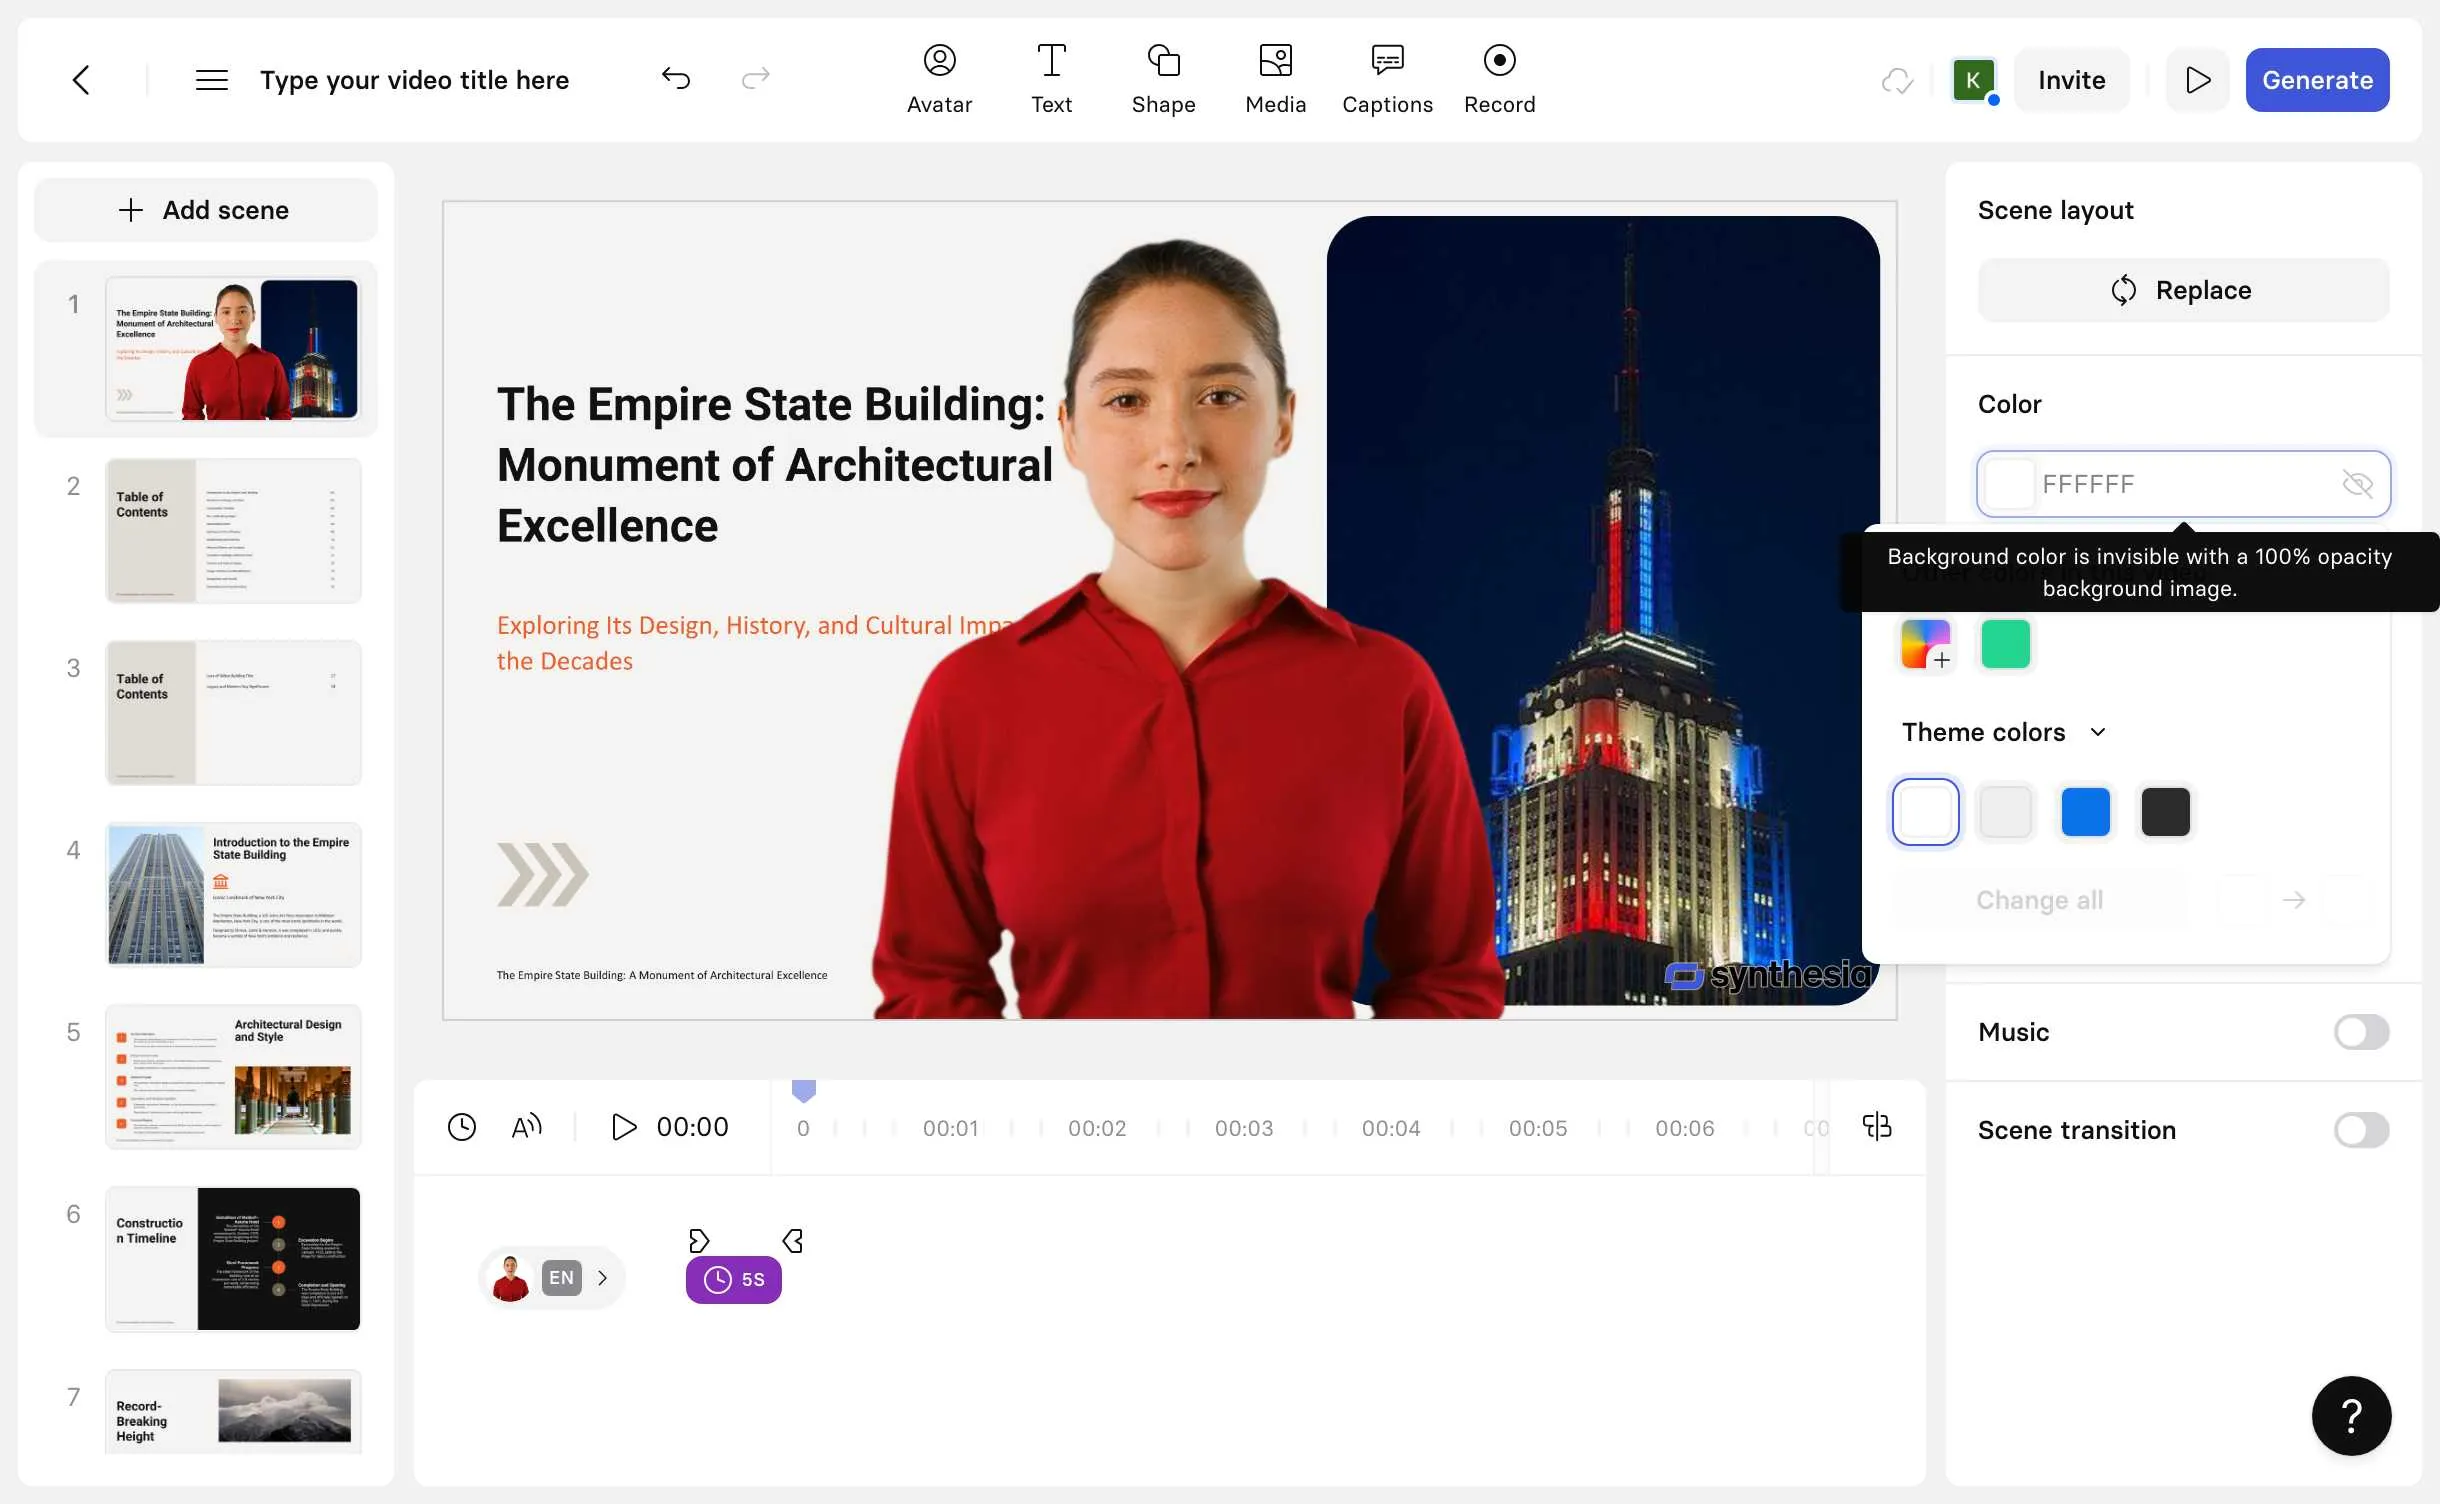The height and width of the screenshot is (1504, 2440).
Task: Open the Avatar tool
Action: (x=939, y=80)
